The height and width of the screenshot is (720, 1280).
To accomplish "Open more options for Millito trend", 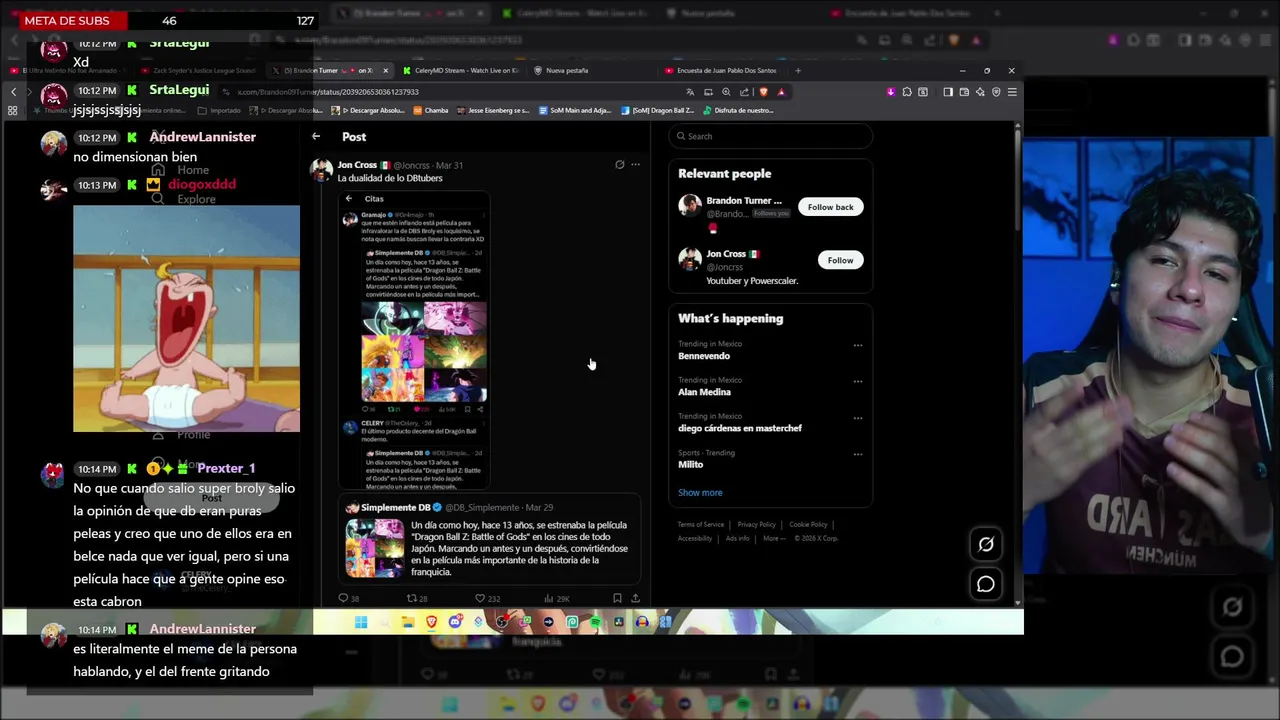I will [x=857, y=454].
